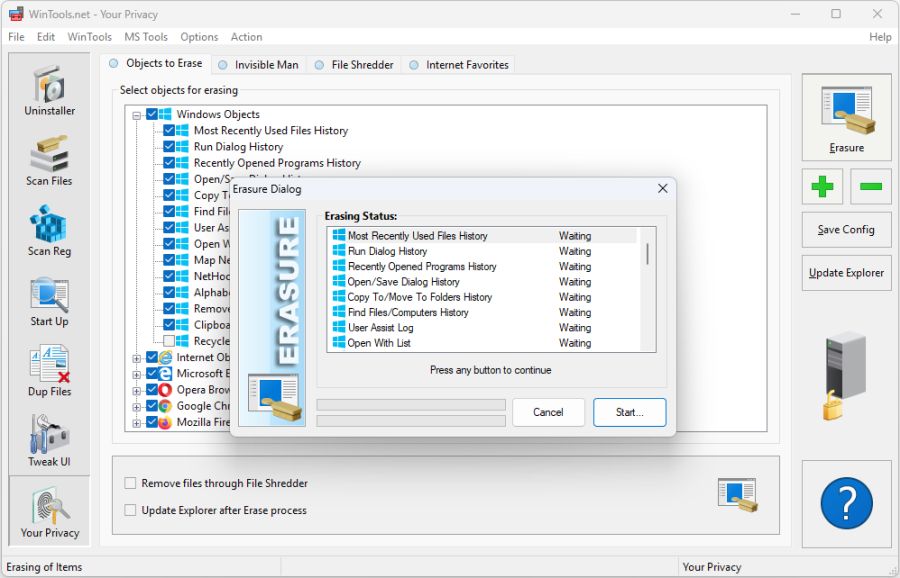Screen dimensions: 900x578
Task: Switch to the Tweak UI tool
Action: point(48,440)
